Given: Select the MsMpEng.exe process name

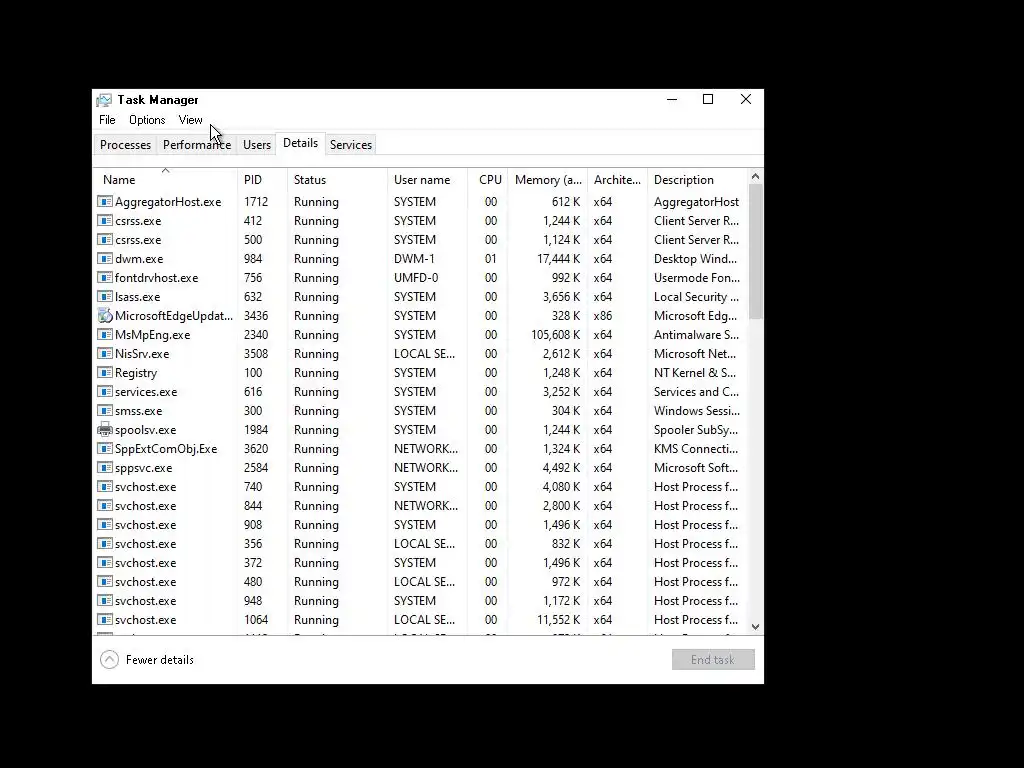Looking at the screenshot, I should (x=153, y=335).
